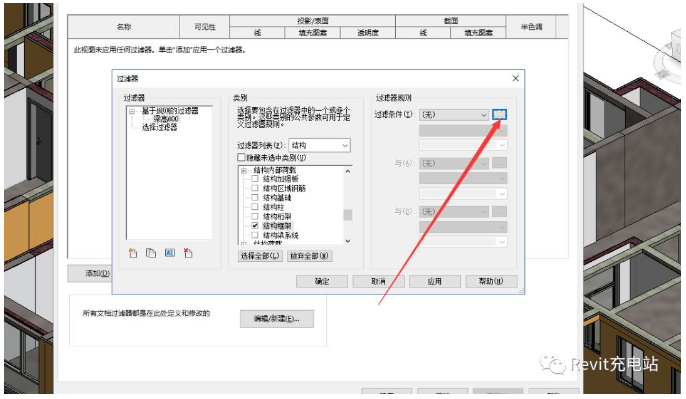Click the 应用 button
686x399 pixels.
click(434, 281)
